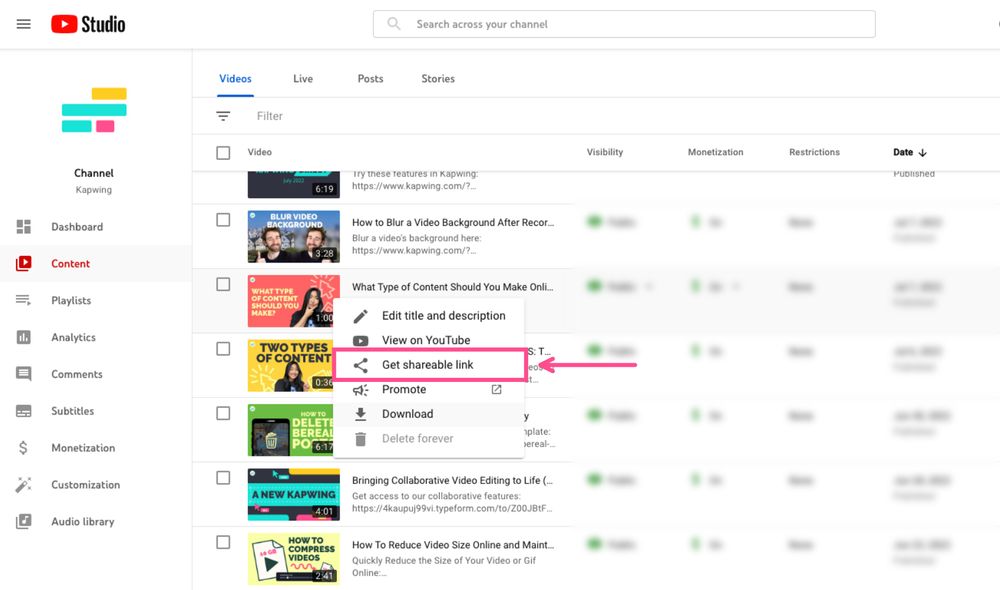Image resolution: width=1000 pixels, height=590 pixels.
Task: Select Edit title and description
Action: [x=443, y=316]
